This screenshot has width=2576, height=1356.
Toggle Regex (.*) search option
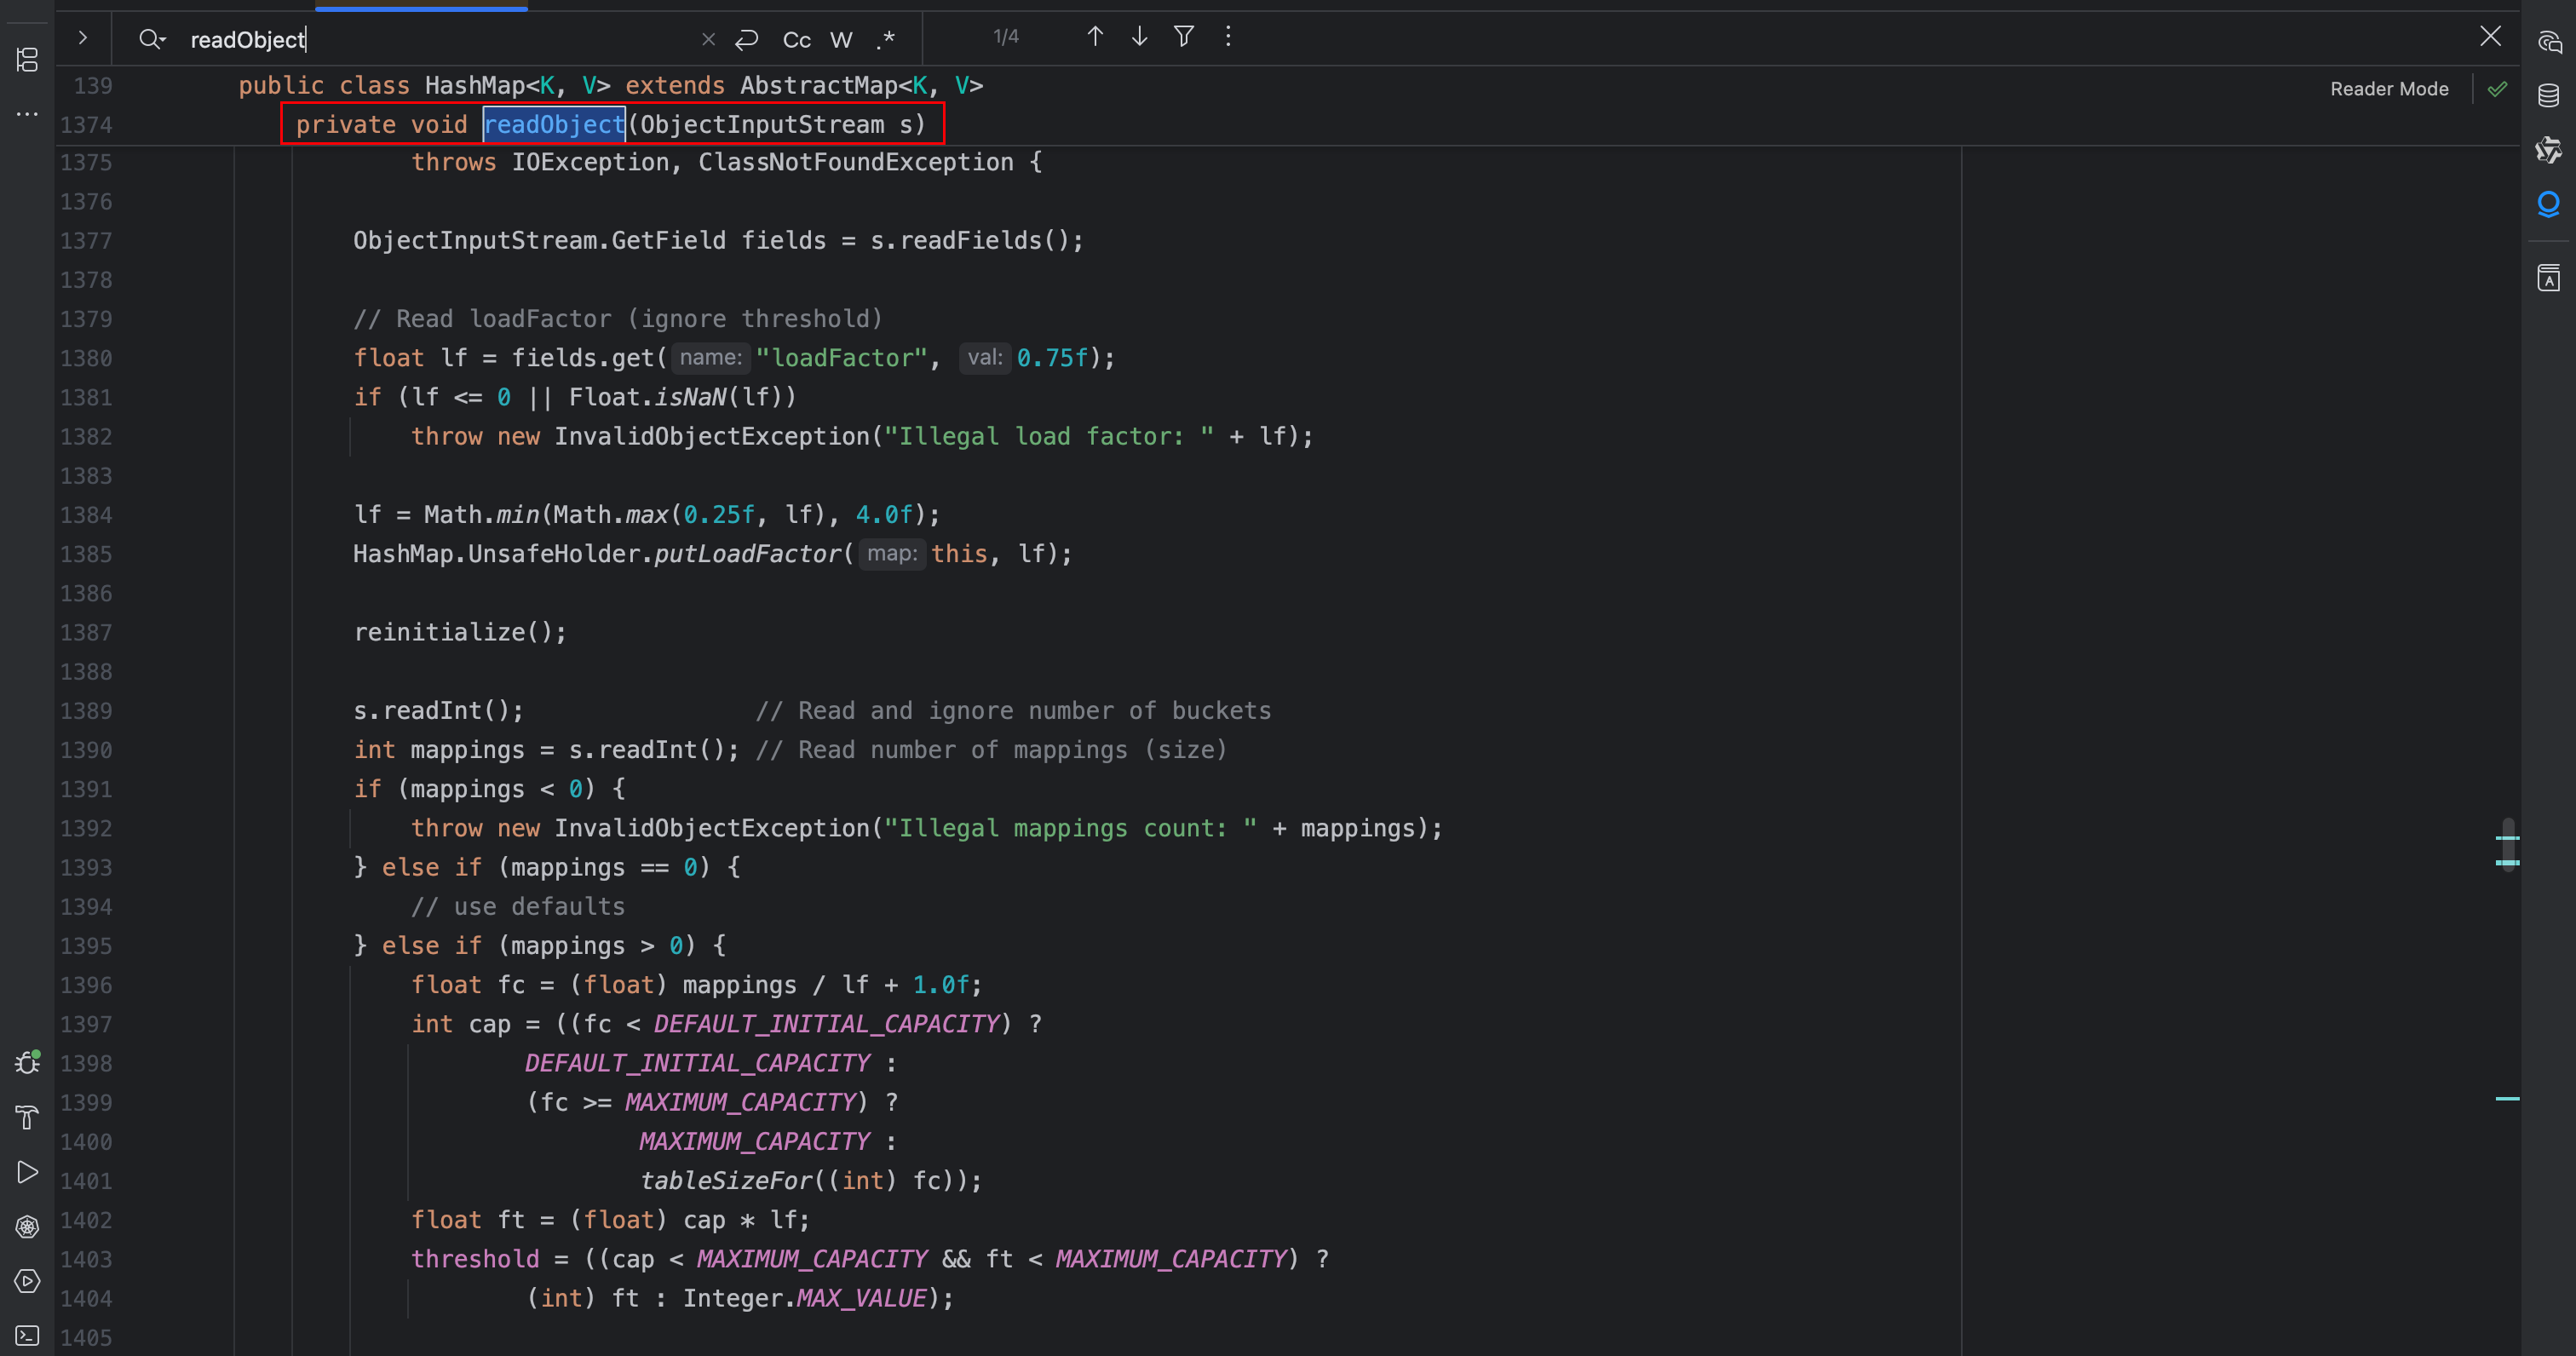click(885, 40)
